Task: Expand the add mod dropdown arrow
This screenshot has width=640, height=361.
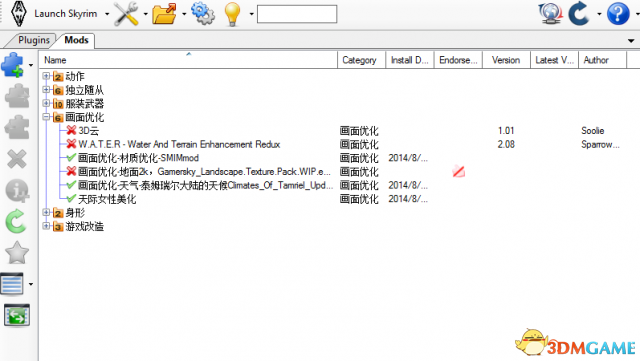Action: tap(31, 65)
